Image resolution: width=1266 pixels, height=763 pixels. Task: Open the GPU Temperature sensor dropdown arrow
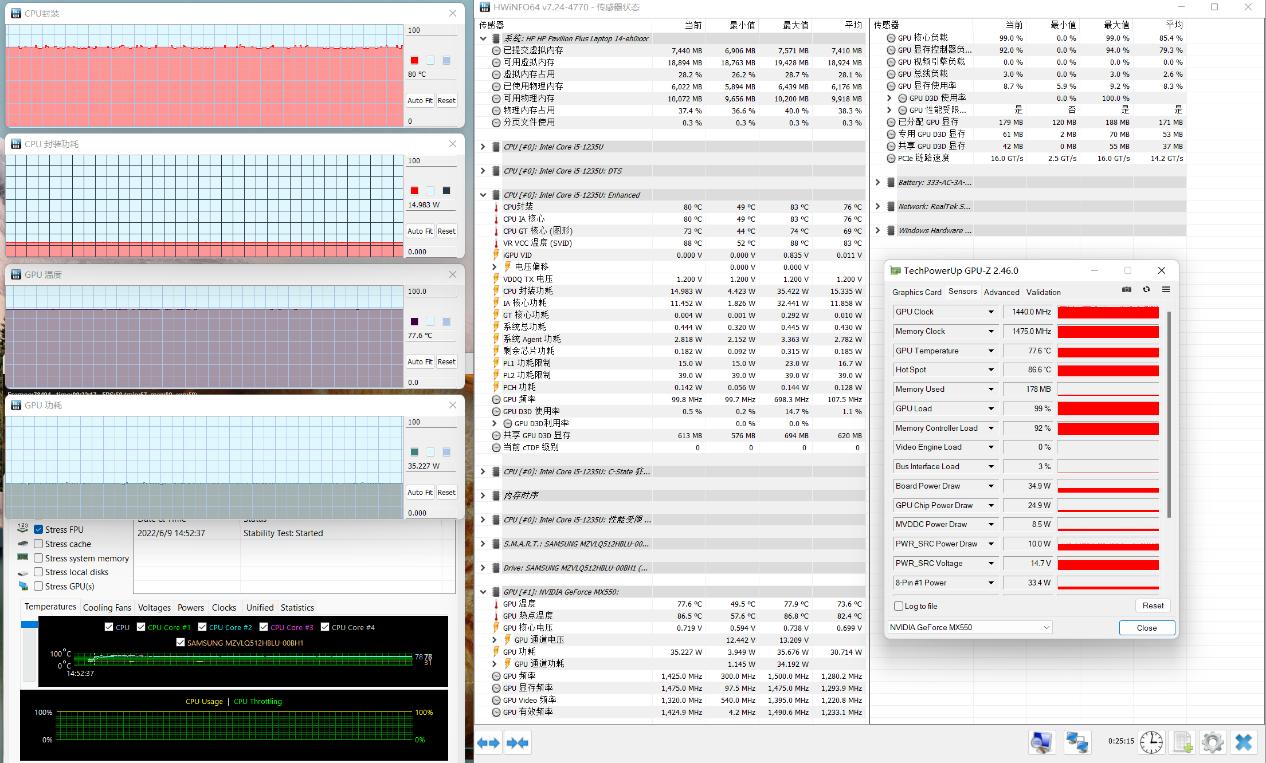coord(991,351)
